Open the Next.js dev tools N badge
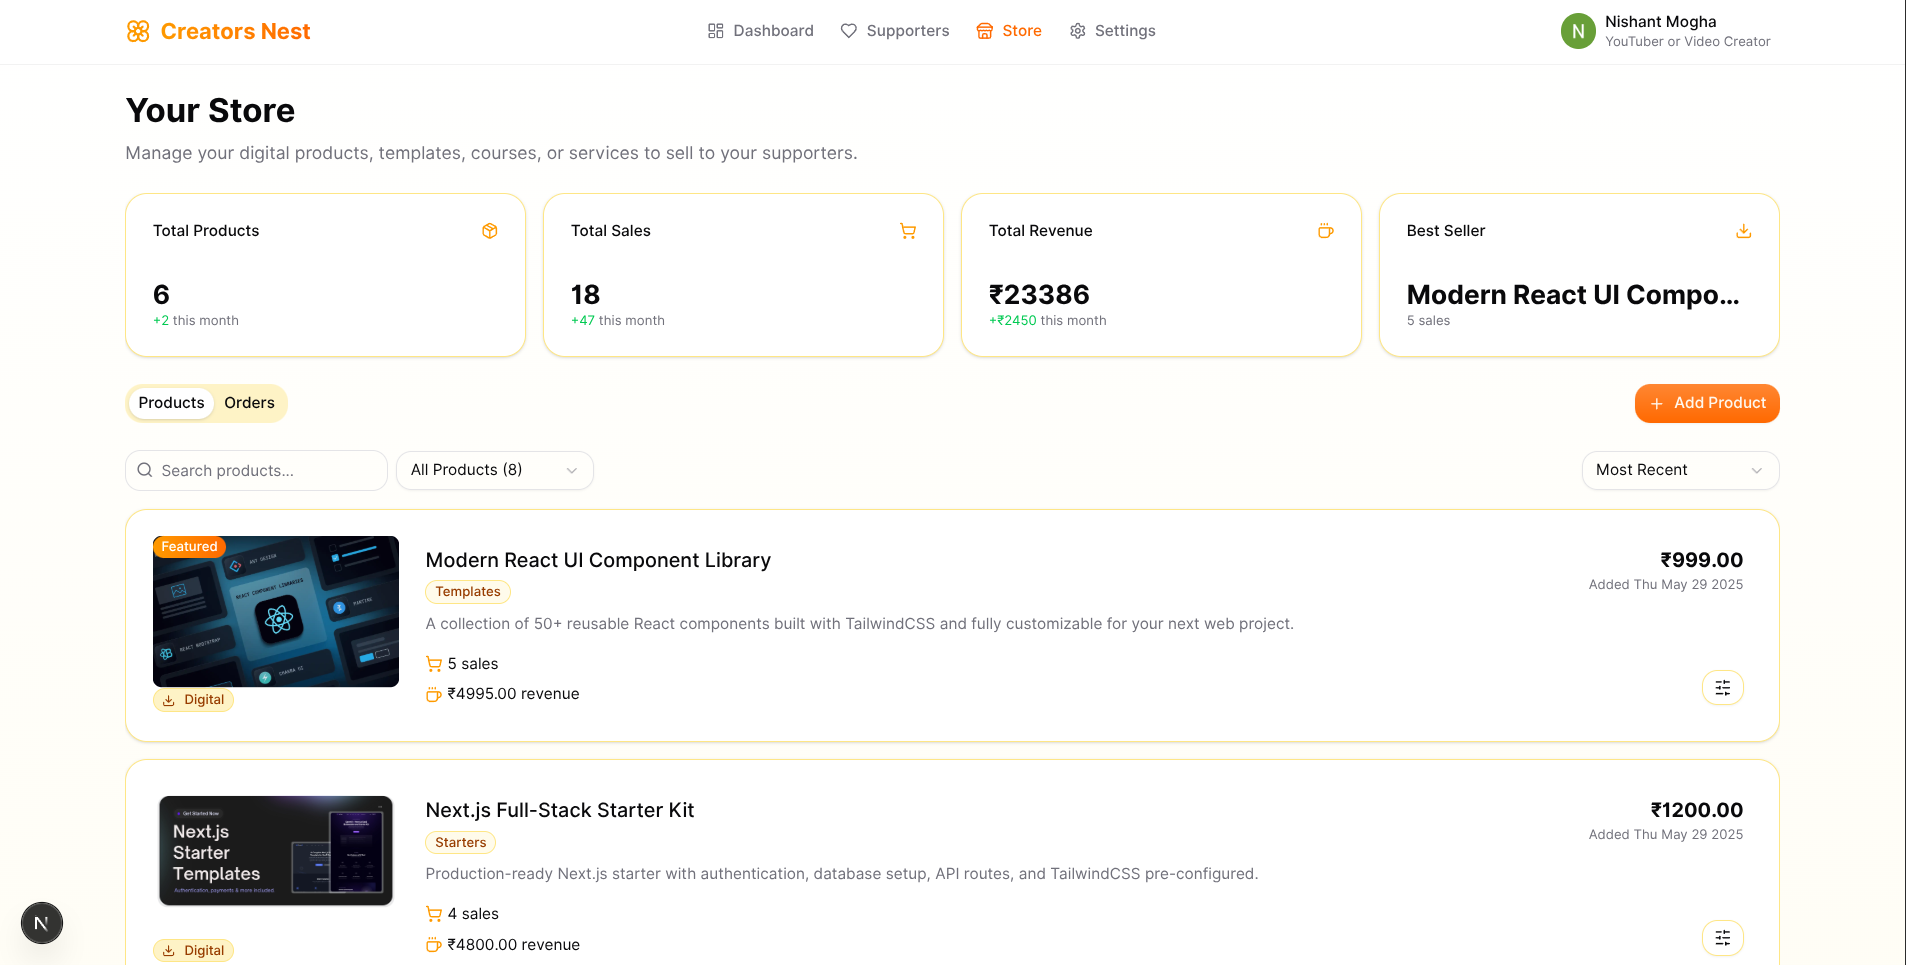This screenshot has height=965, width=1906. [x=42, y=923]
